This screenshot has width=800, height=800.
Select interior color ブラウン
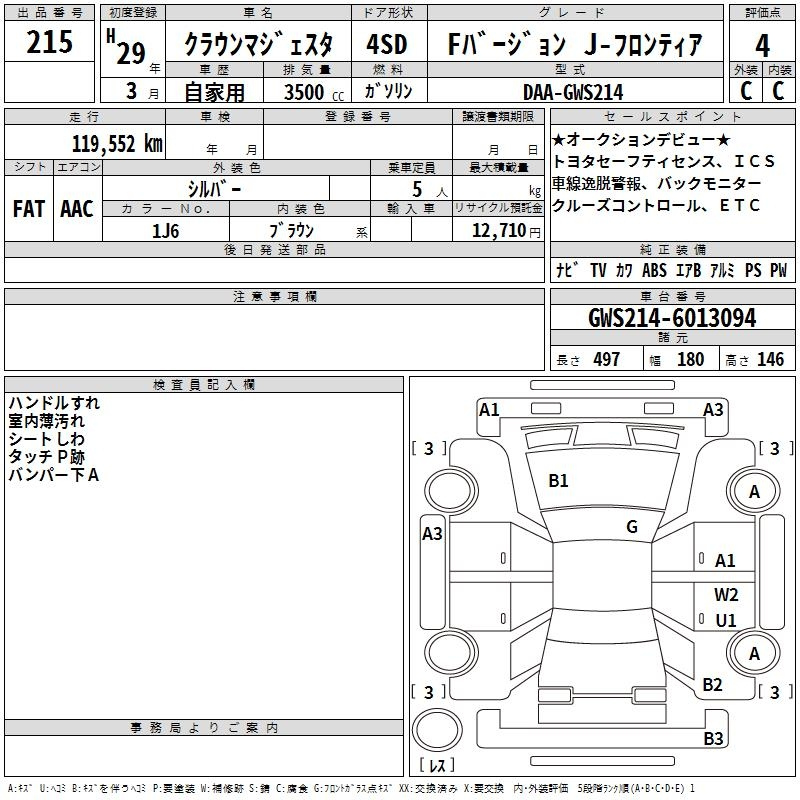(291, 230)
